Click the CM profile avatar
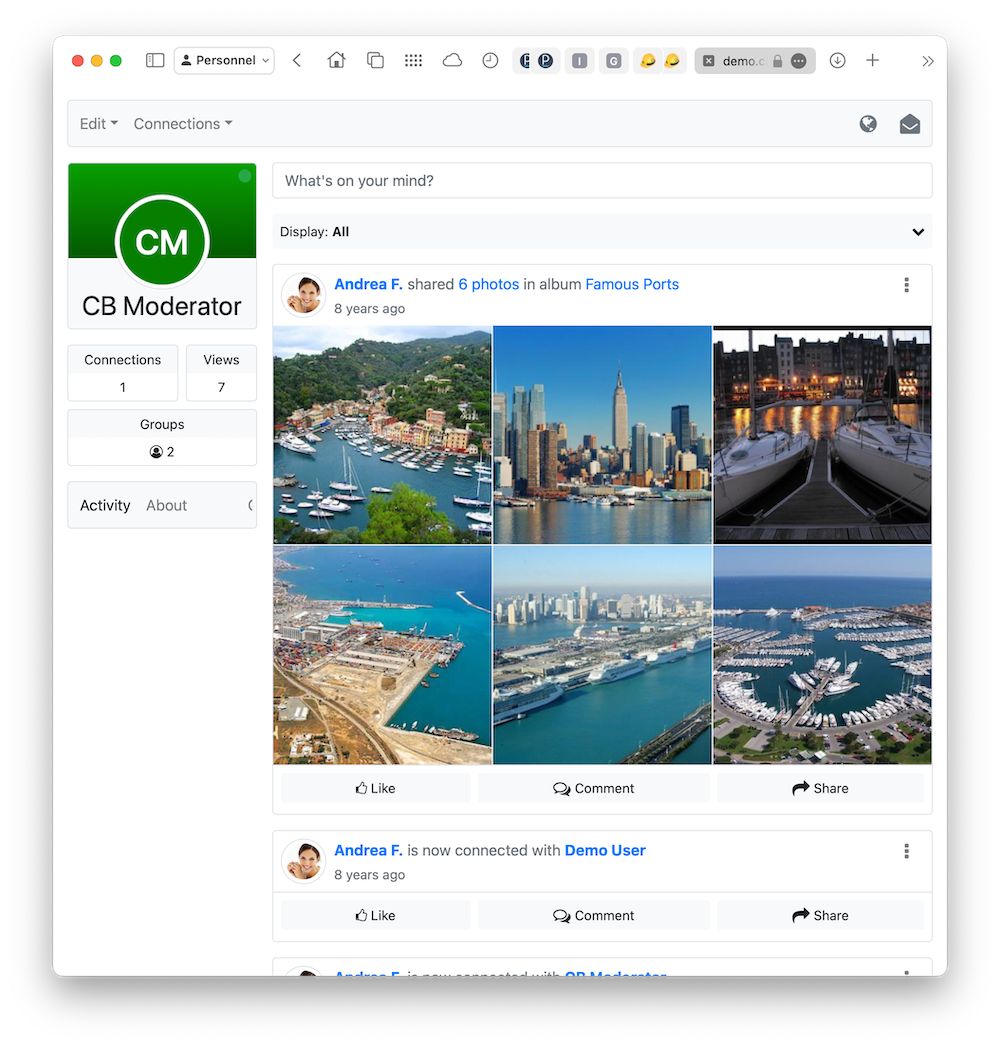This screenshot has width=1000, height=1046. tap(162, 241)
